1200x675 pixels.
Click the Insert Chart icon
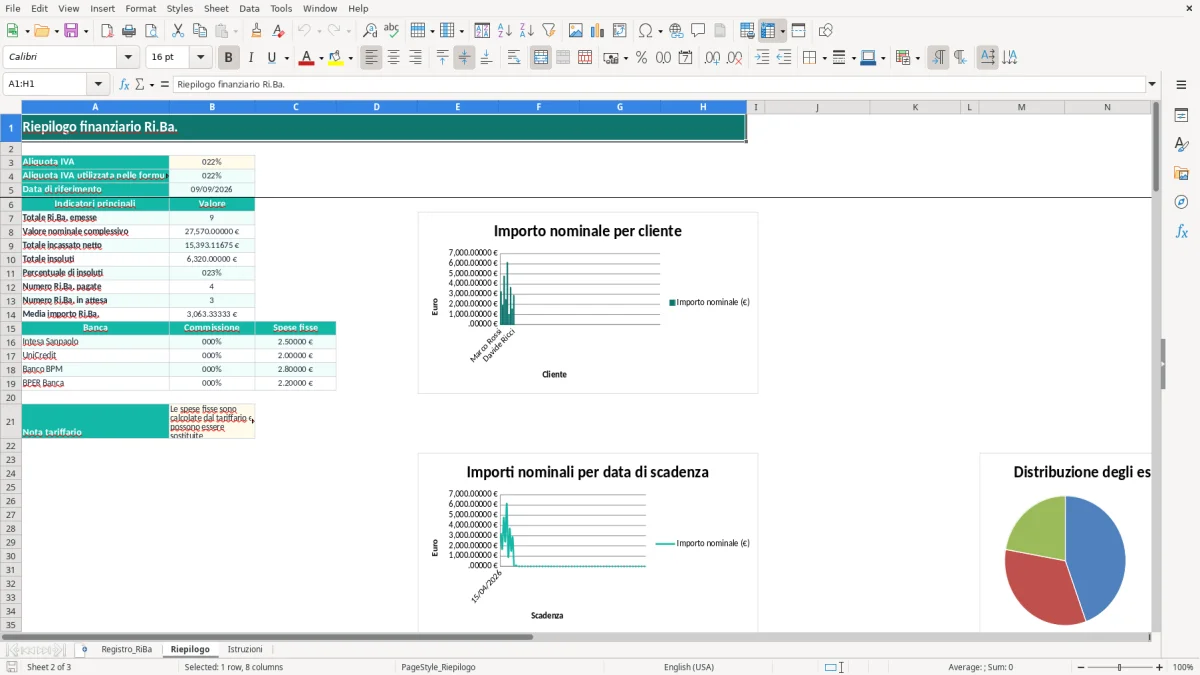point(598,31)
